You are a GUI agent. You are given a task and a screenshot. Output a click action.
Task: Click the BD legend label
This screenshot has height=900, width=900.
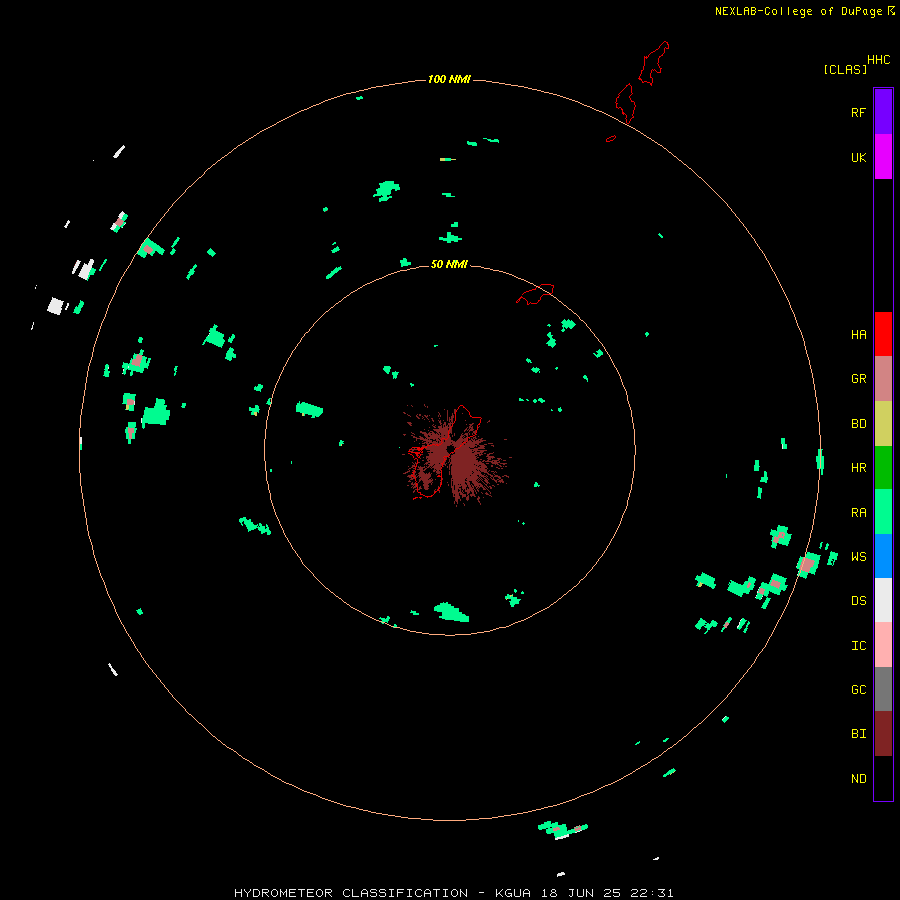coord(858,424)
